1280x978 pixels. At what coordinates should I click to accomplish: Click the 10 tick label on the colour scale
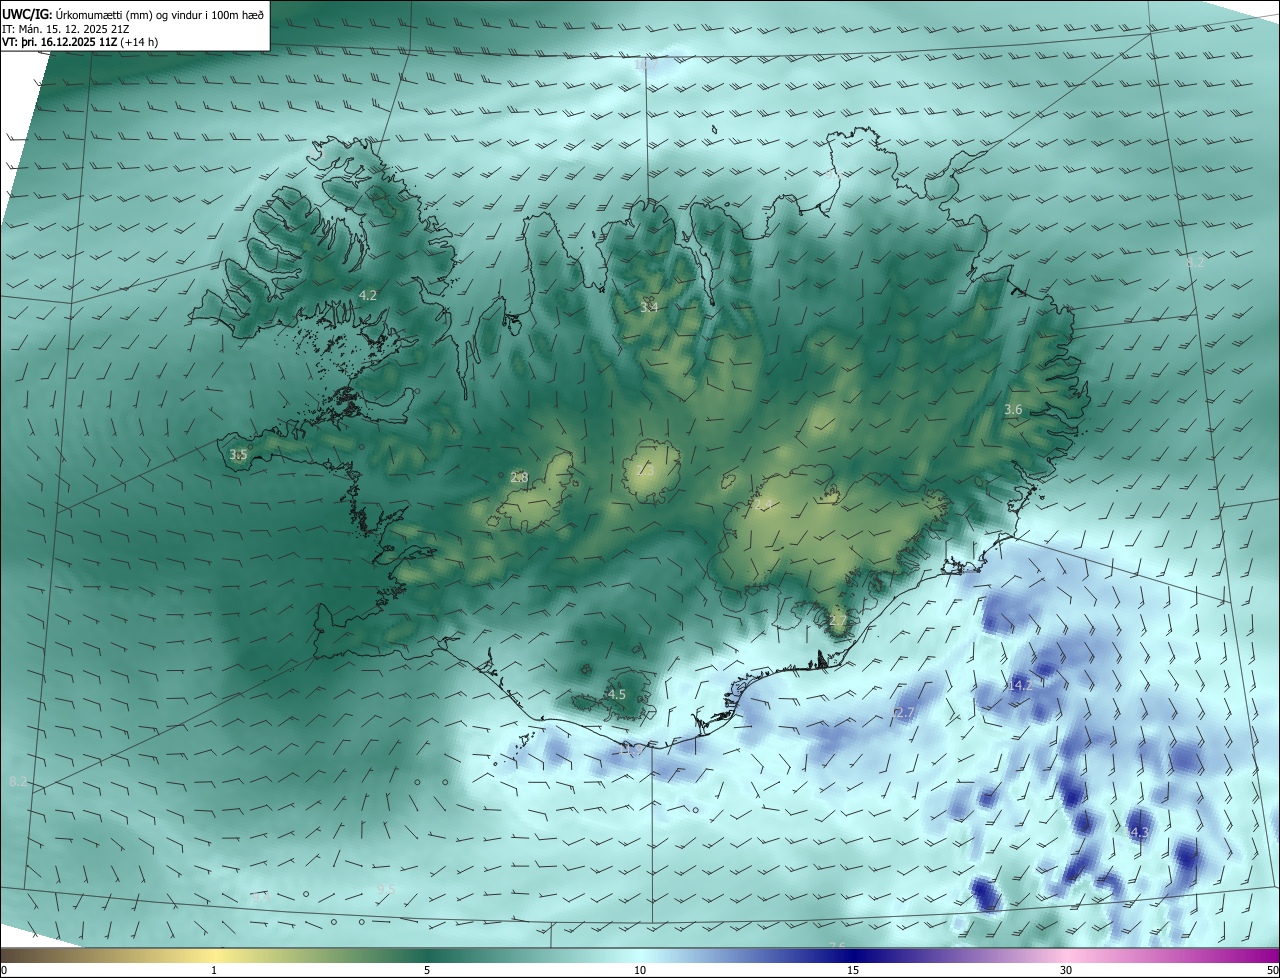(x=640, y=970)
